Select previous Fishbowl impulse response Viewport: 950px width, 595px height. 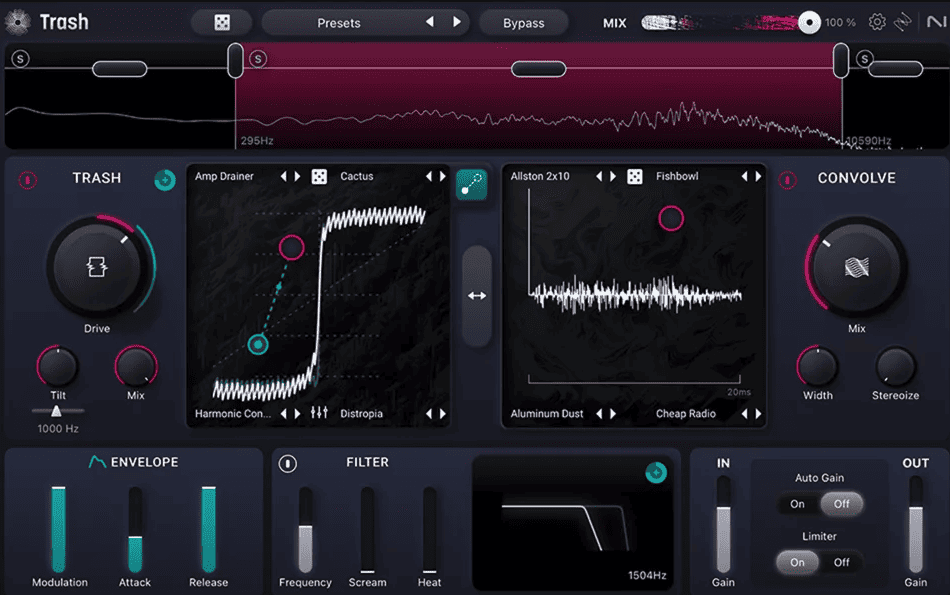(x=744, y=177)
